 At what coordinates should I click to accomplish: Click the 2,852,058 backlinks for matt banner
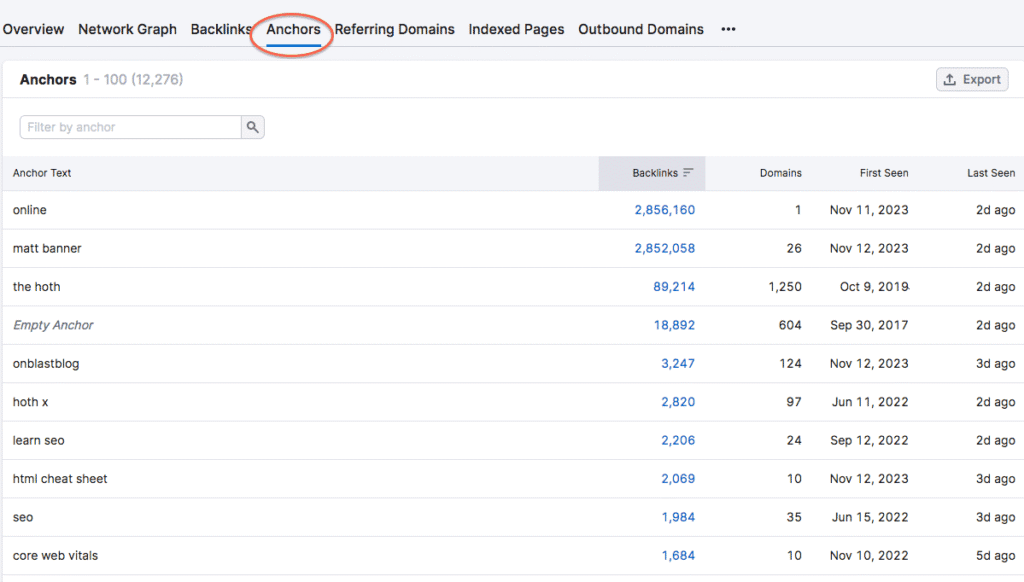[664, 248]
